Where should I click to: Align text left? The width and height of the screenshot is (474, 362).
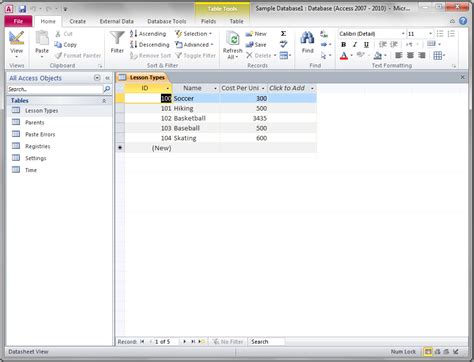(398, 55)
